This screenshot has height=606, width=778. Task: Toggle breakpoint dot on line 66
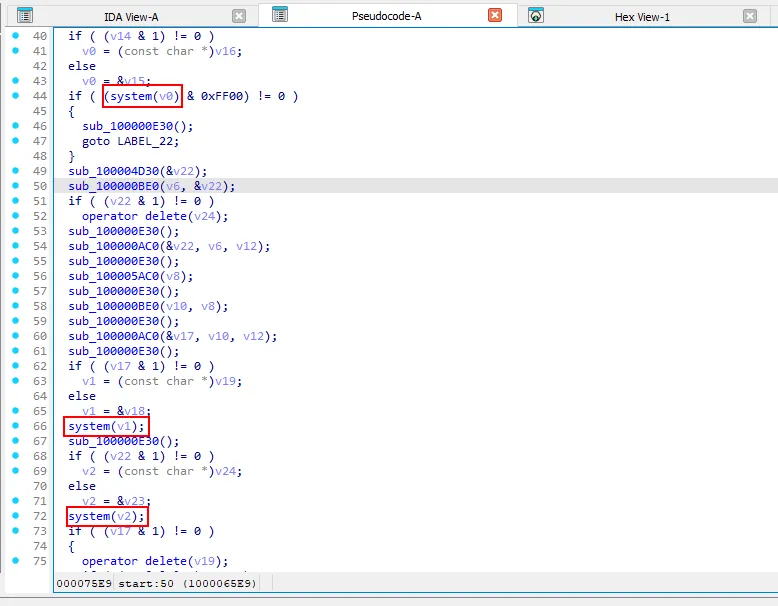point(15,426)
